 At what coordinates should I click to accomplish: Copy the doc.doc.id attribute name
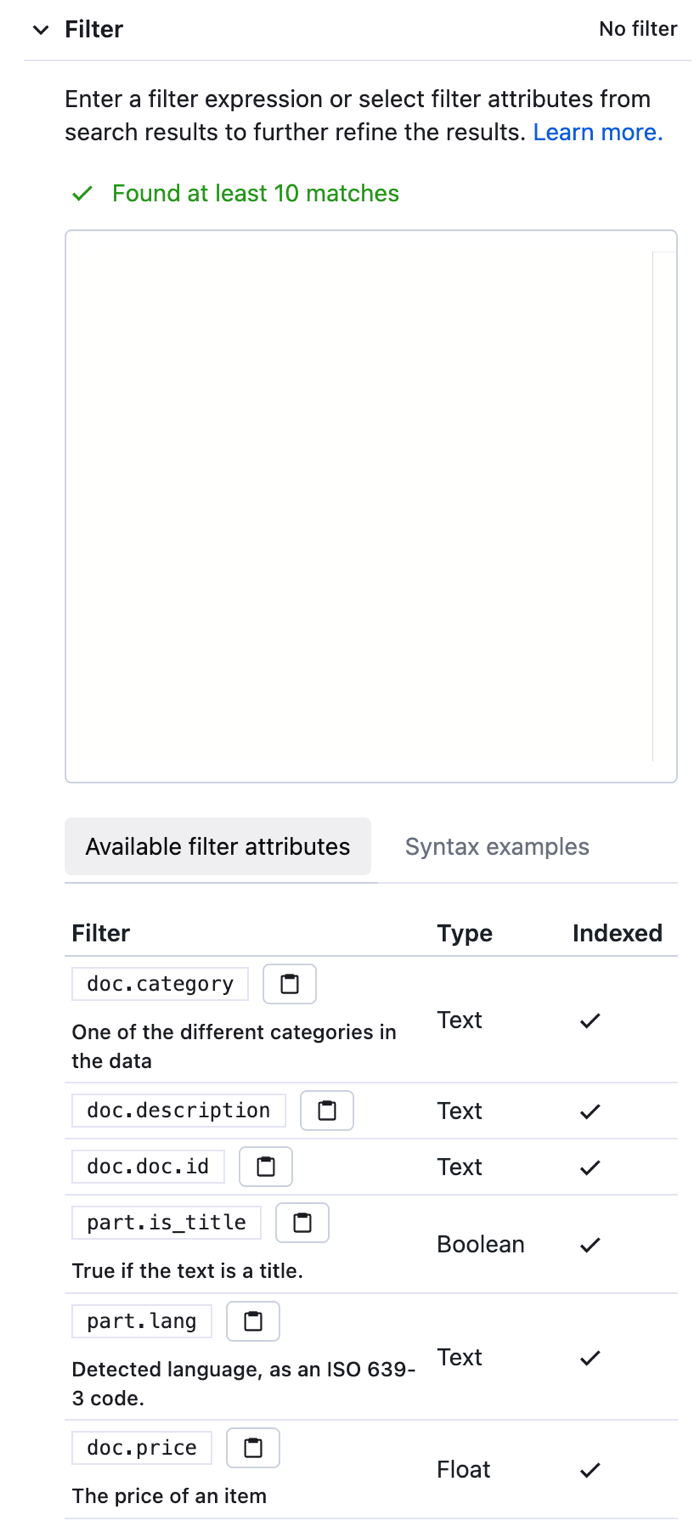click(x=265, y=1166)
